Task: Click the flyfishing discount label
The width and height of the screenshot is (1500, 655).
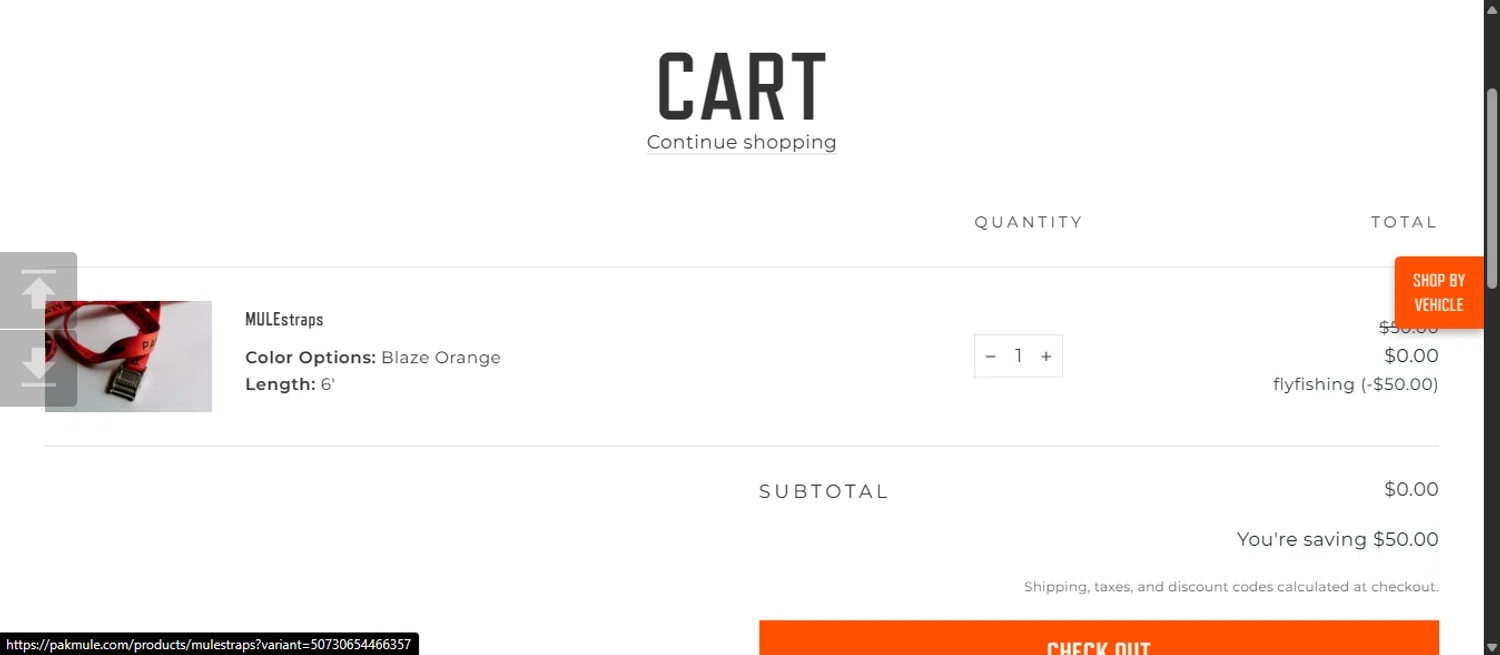Action: (x=1355, y=384)
